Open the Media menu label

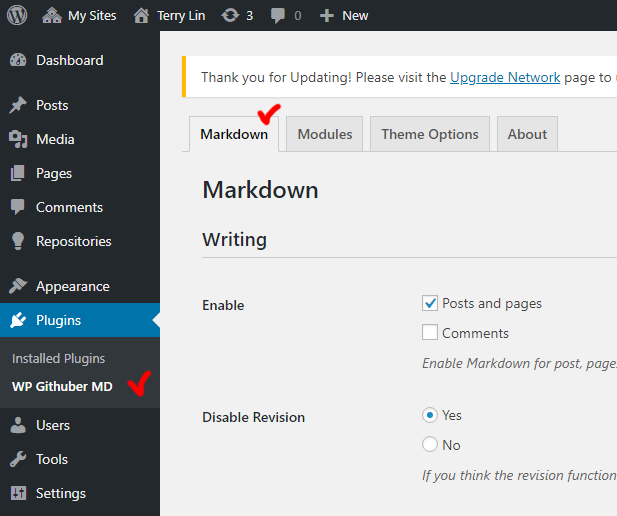tap(55, 139)
